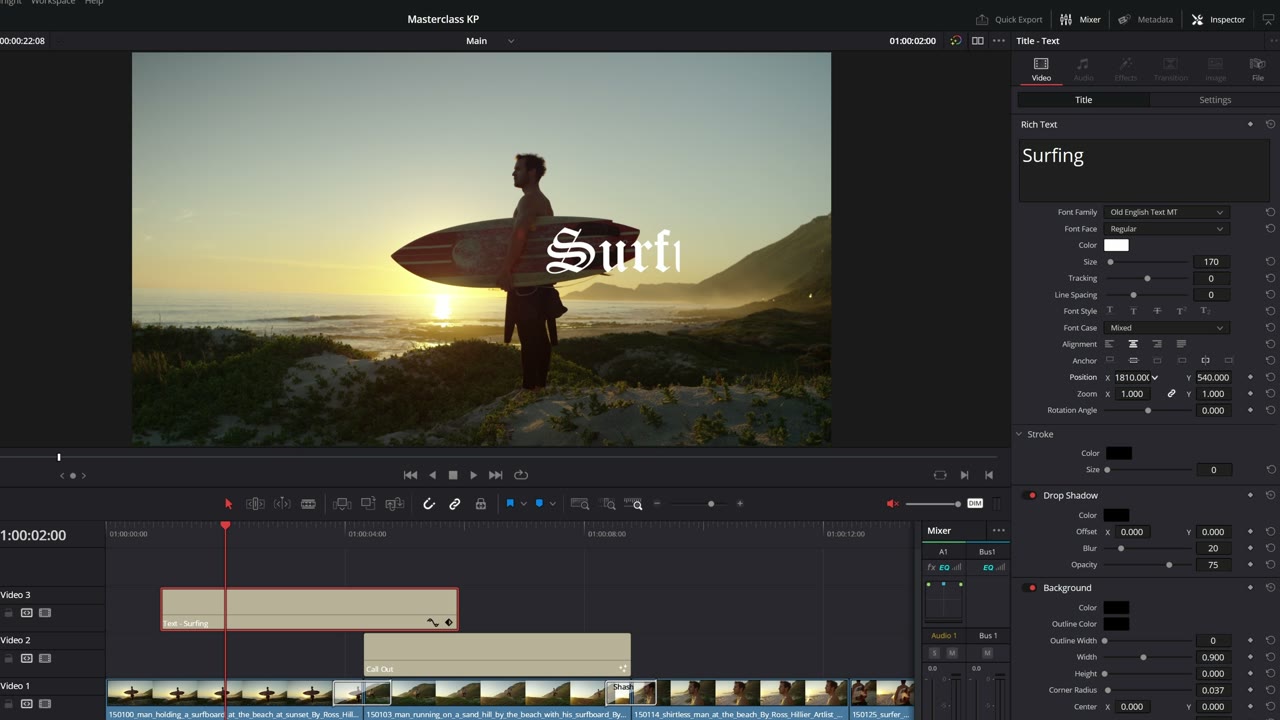Click the Detail Zoom icon

608,504
